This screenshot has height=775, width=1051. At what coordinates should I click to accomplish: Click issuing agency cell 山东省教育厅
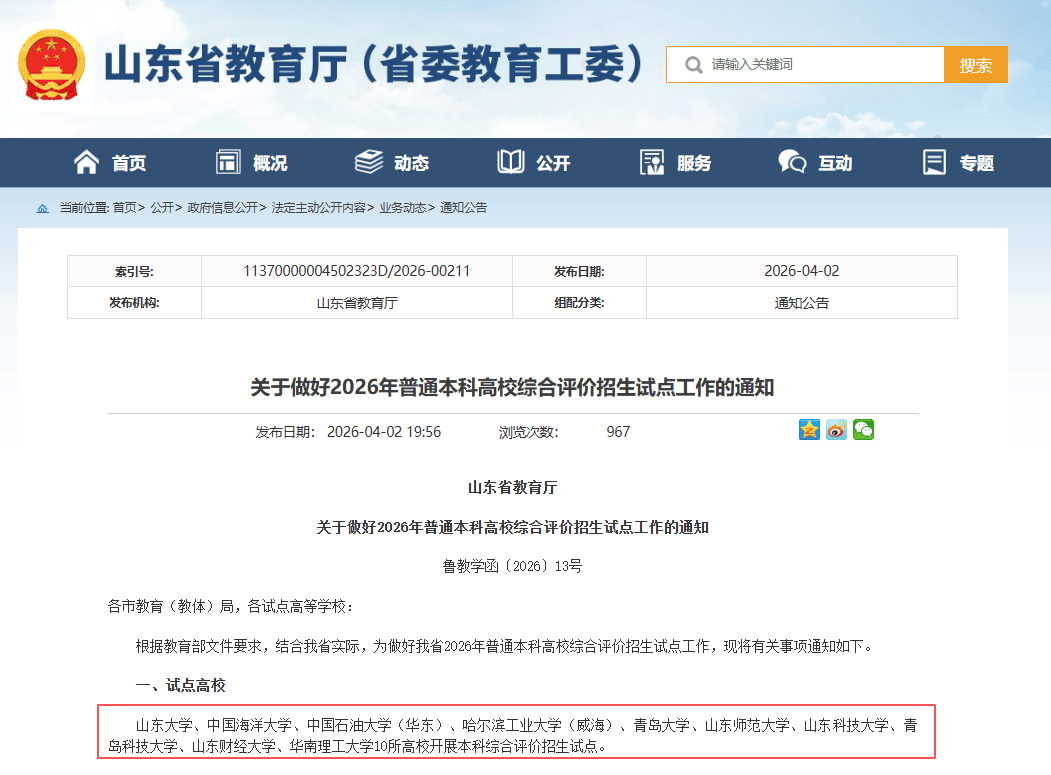tap(357, 303)
